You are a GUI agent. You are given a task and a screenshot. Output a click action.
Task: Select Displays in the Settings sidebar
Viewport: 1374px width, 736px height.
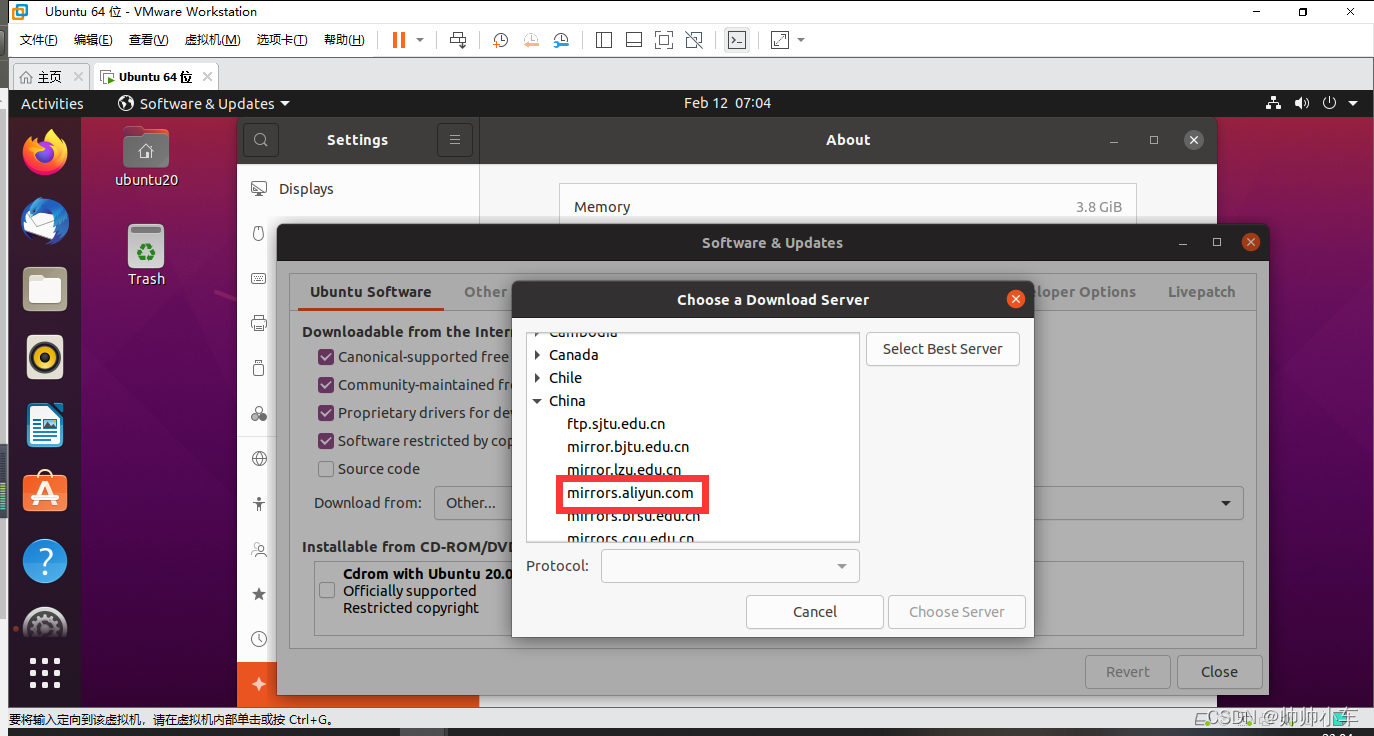click(357, 189)
